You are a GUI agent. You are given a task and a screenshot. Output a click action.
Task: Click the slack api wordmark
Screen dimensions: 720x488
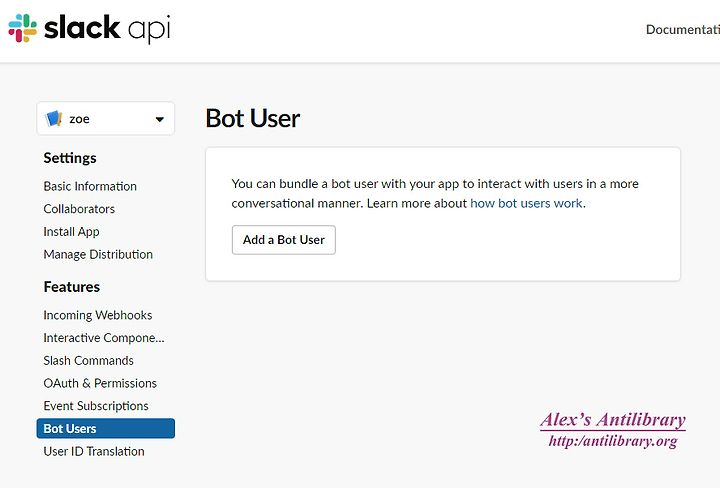(x=107, y=28)
